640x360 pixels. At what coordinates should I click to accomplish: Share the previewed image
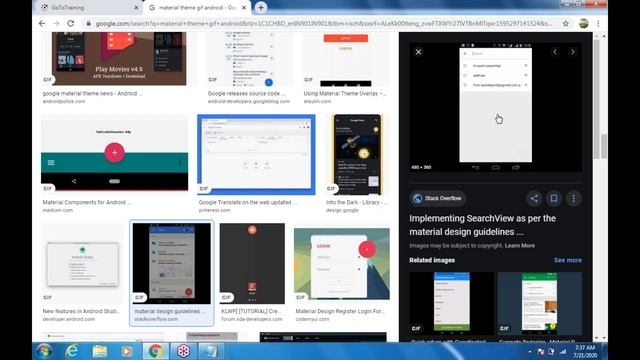coord(534,198)
